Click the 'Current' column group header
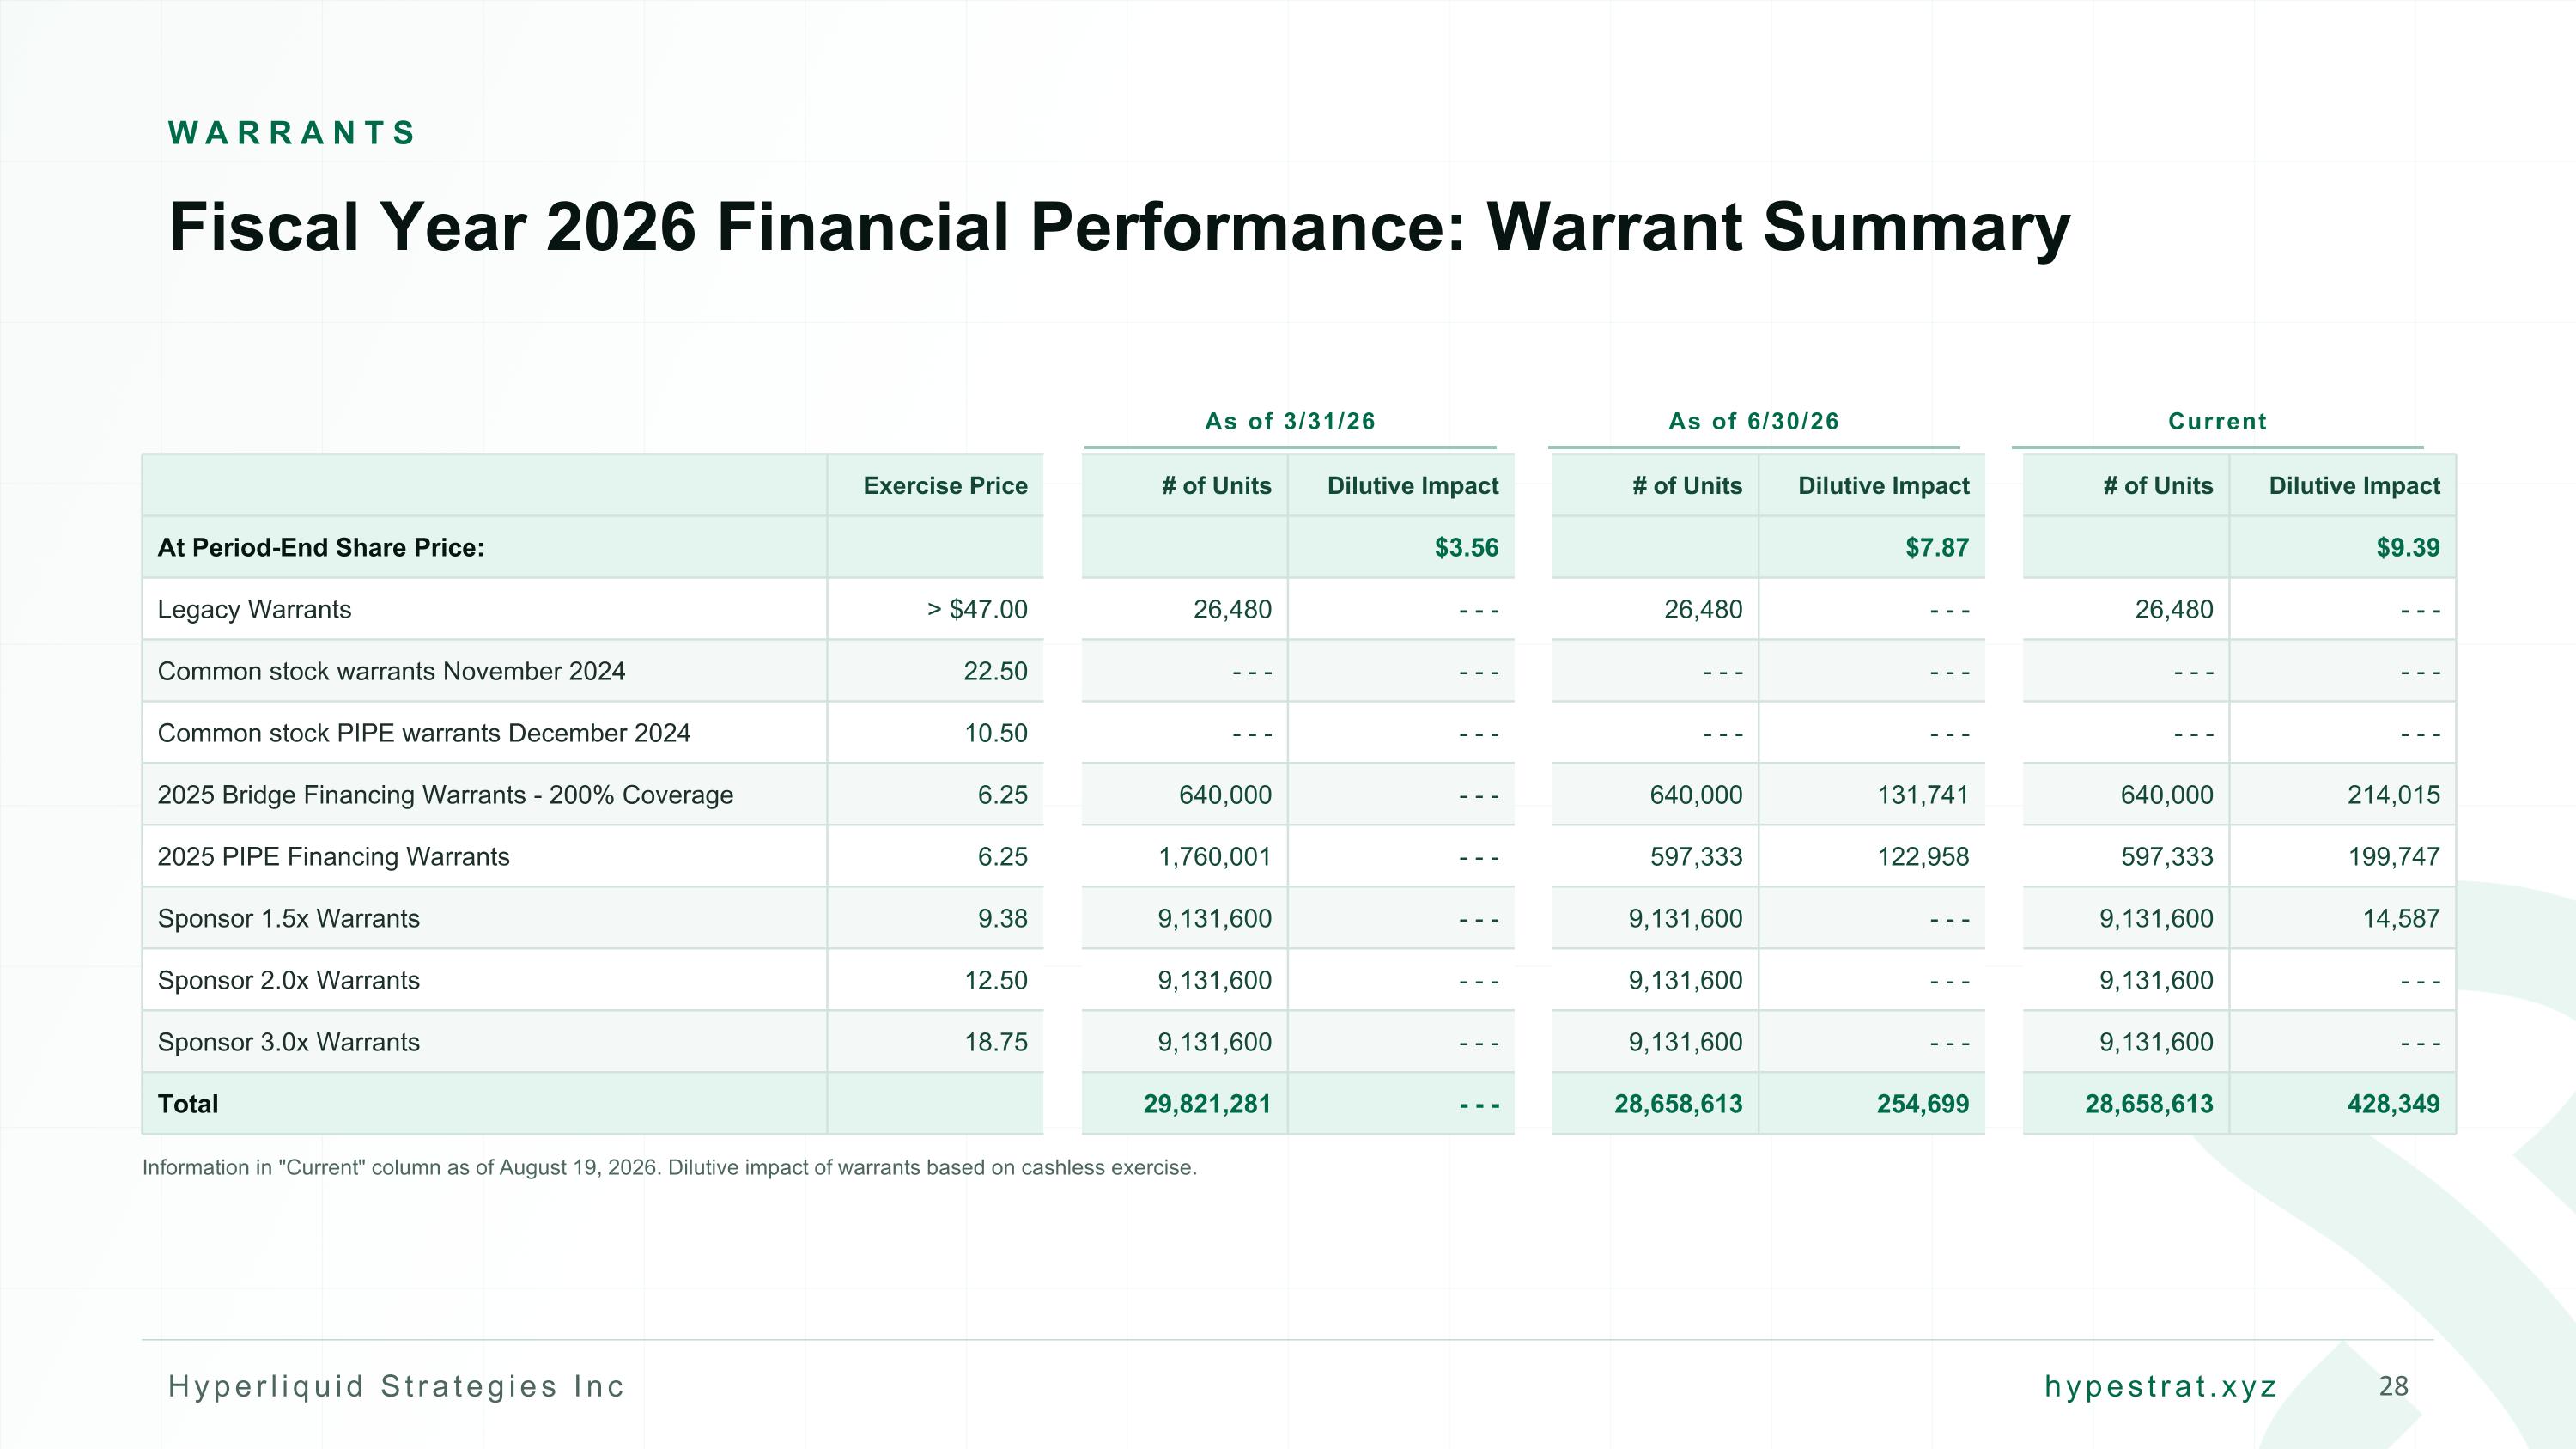Viewport: 2576px width, 1449px height. pos(2217,421)
